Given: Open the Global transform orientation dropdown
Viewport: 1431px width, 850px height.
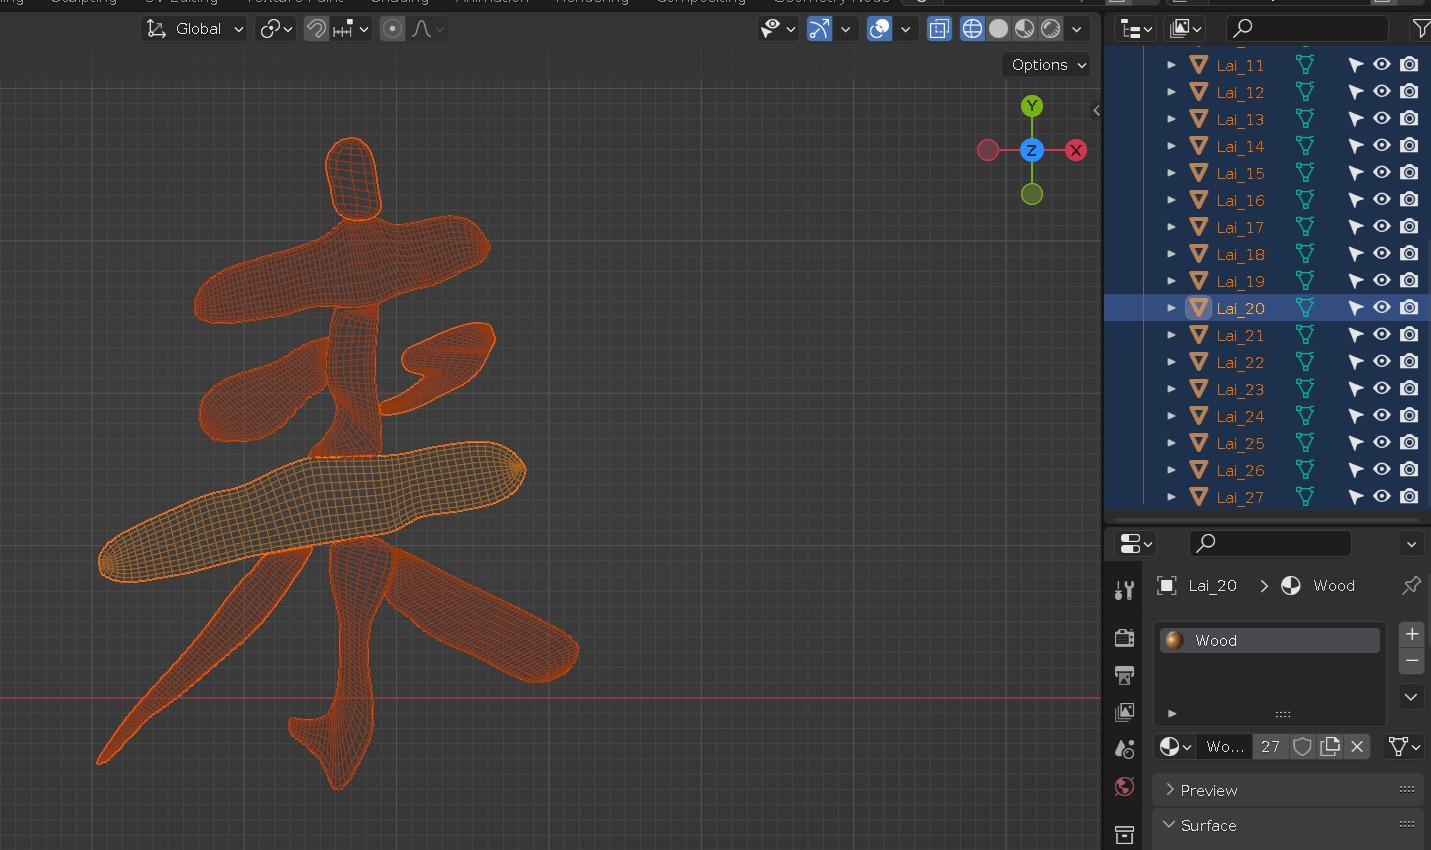Looking at the screenshot, I should (195, 29).
